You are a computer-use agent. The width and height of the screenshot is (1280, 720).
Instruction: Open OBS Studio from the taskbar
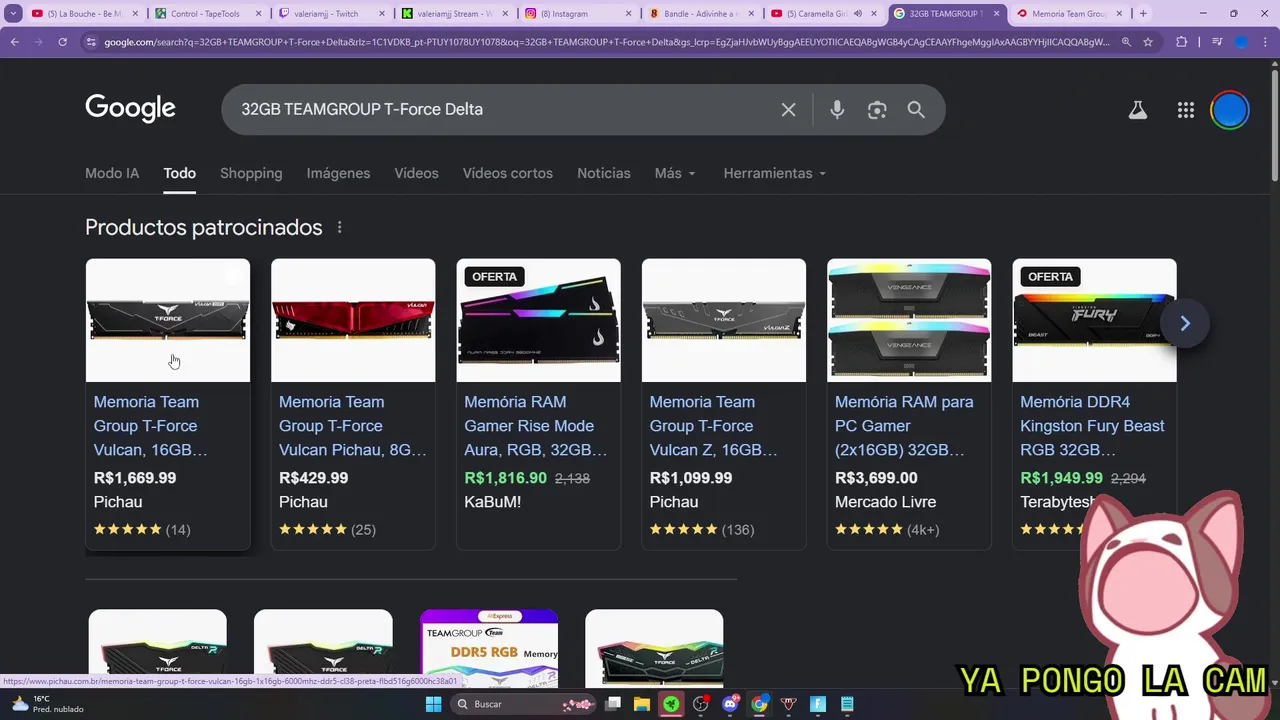coord(700,704)
